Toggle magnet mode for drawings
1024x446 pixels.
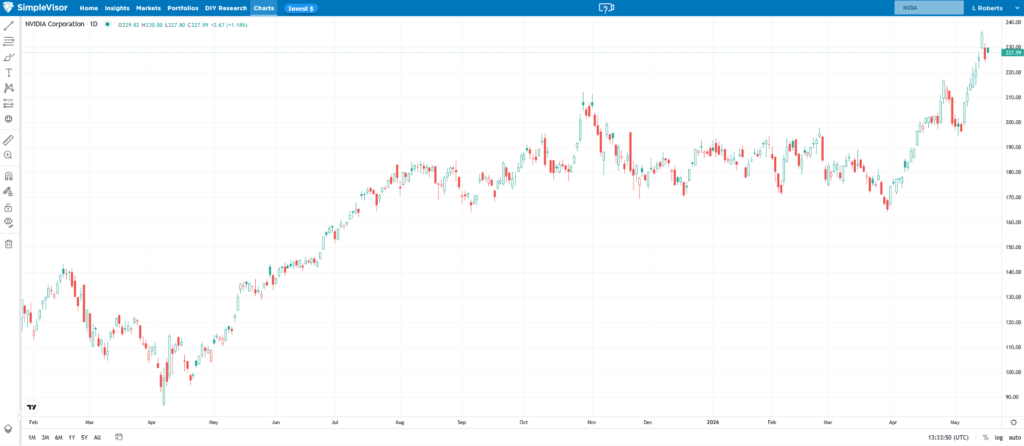coord(8,176)
